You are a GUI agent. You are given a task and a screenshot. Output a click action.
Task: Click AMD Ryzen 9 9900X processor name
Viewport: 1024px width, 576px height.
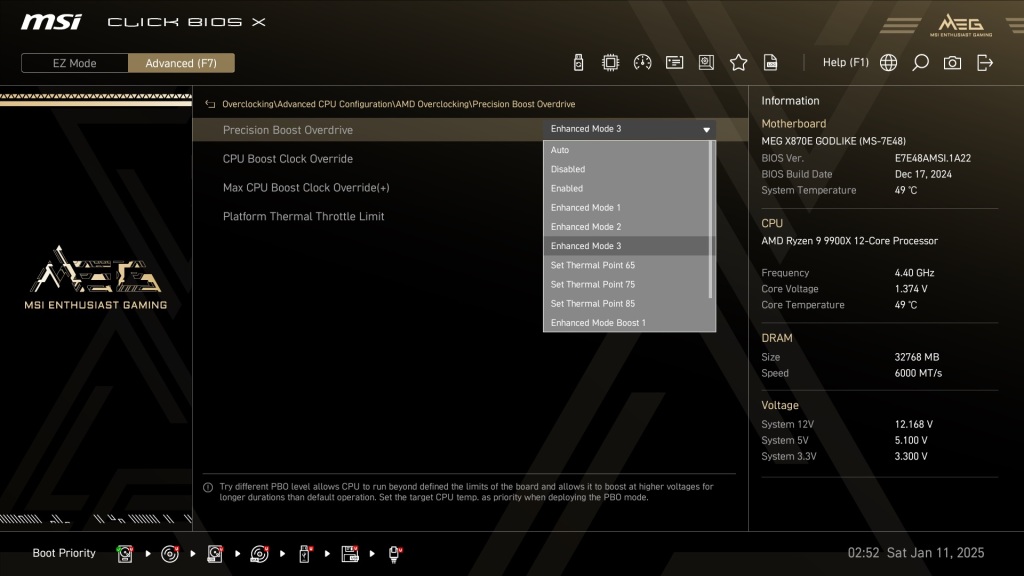[849, 241]
